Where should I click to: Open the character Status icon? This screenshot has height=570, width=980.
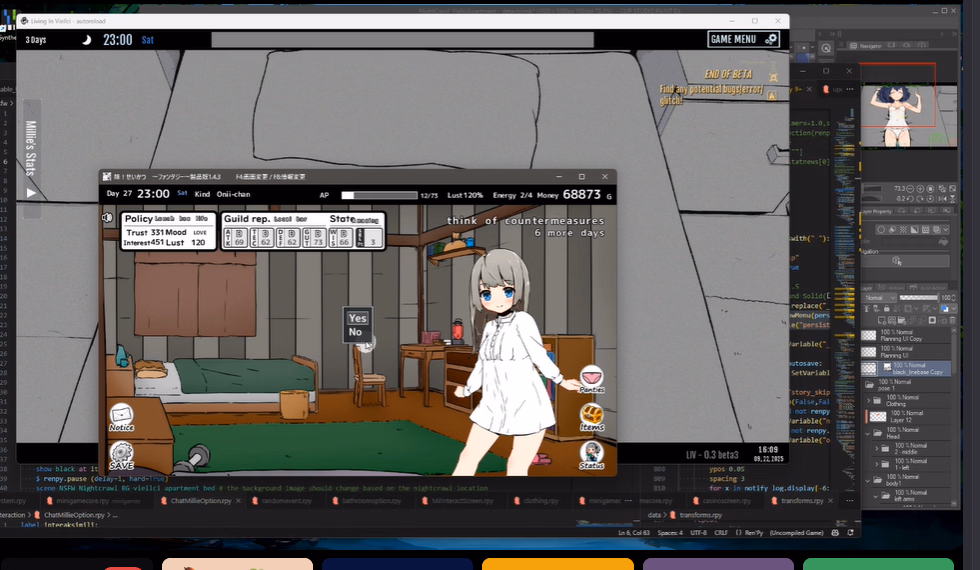coord(591,453)
